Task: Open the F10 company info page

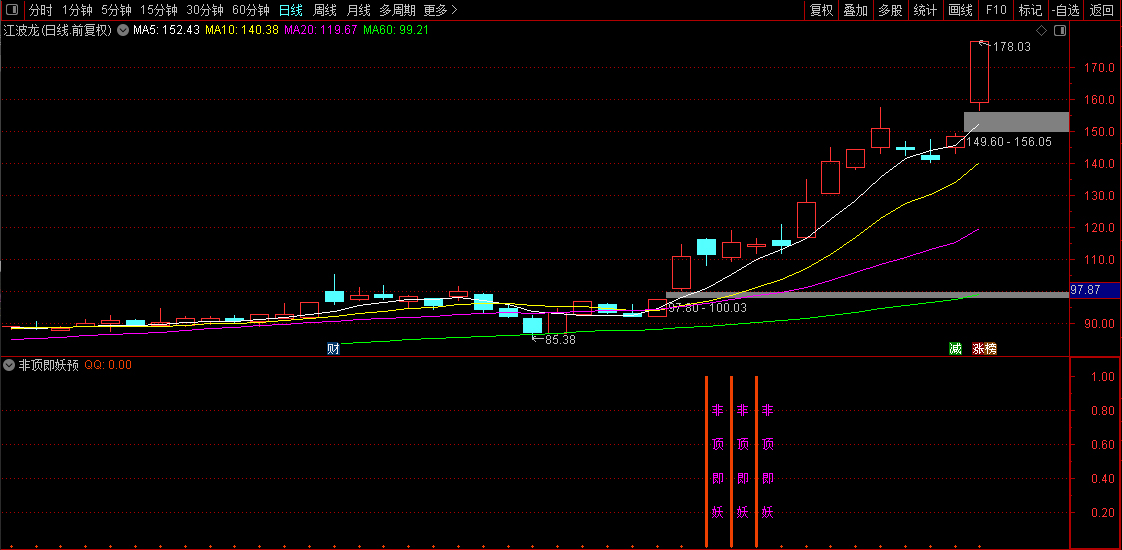Action: [x=996, y=10]
